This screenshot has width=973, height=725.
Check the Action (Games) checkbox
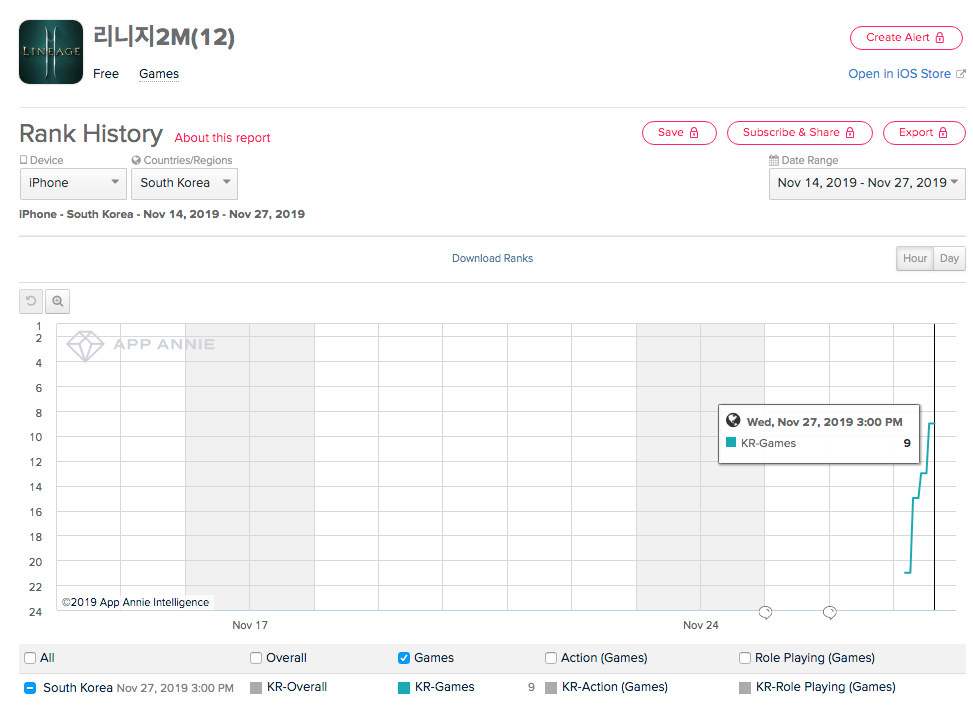coord(550,658)
